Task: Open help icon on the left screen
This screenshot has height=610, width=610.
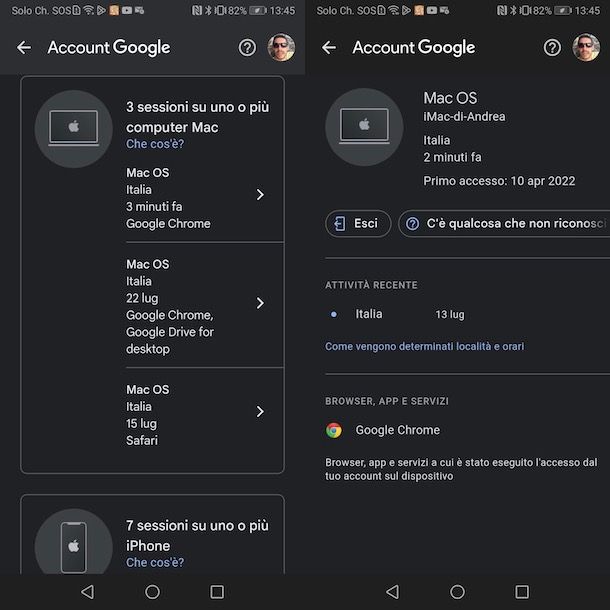Action: [x=247, y=47]
